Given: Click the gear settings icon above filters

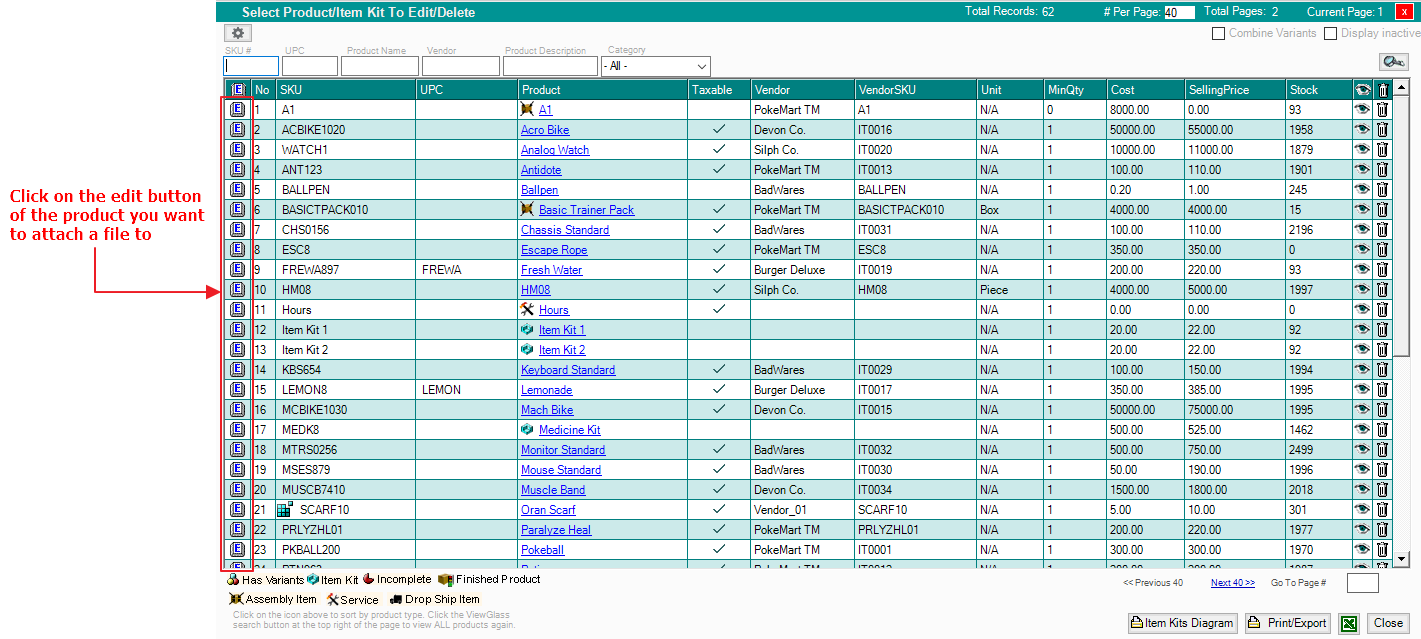Looking at the screenshot, I should point(238,34).
